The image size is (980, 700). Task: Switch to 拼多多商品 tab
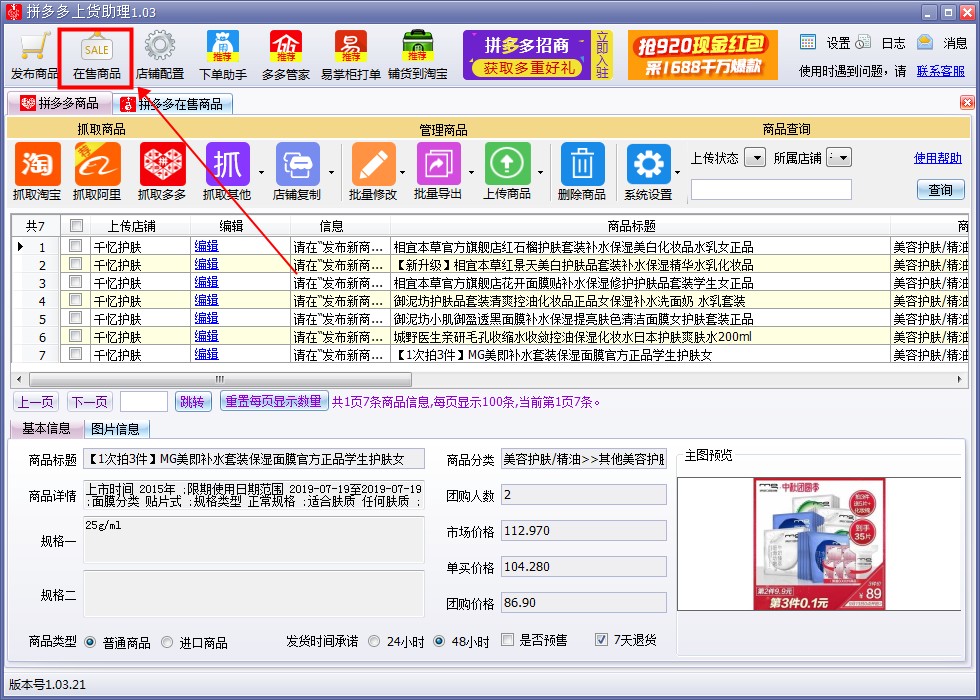point(59,103)
